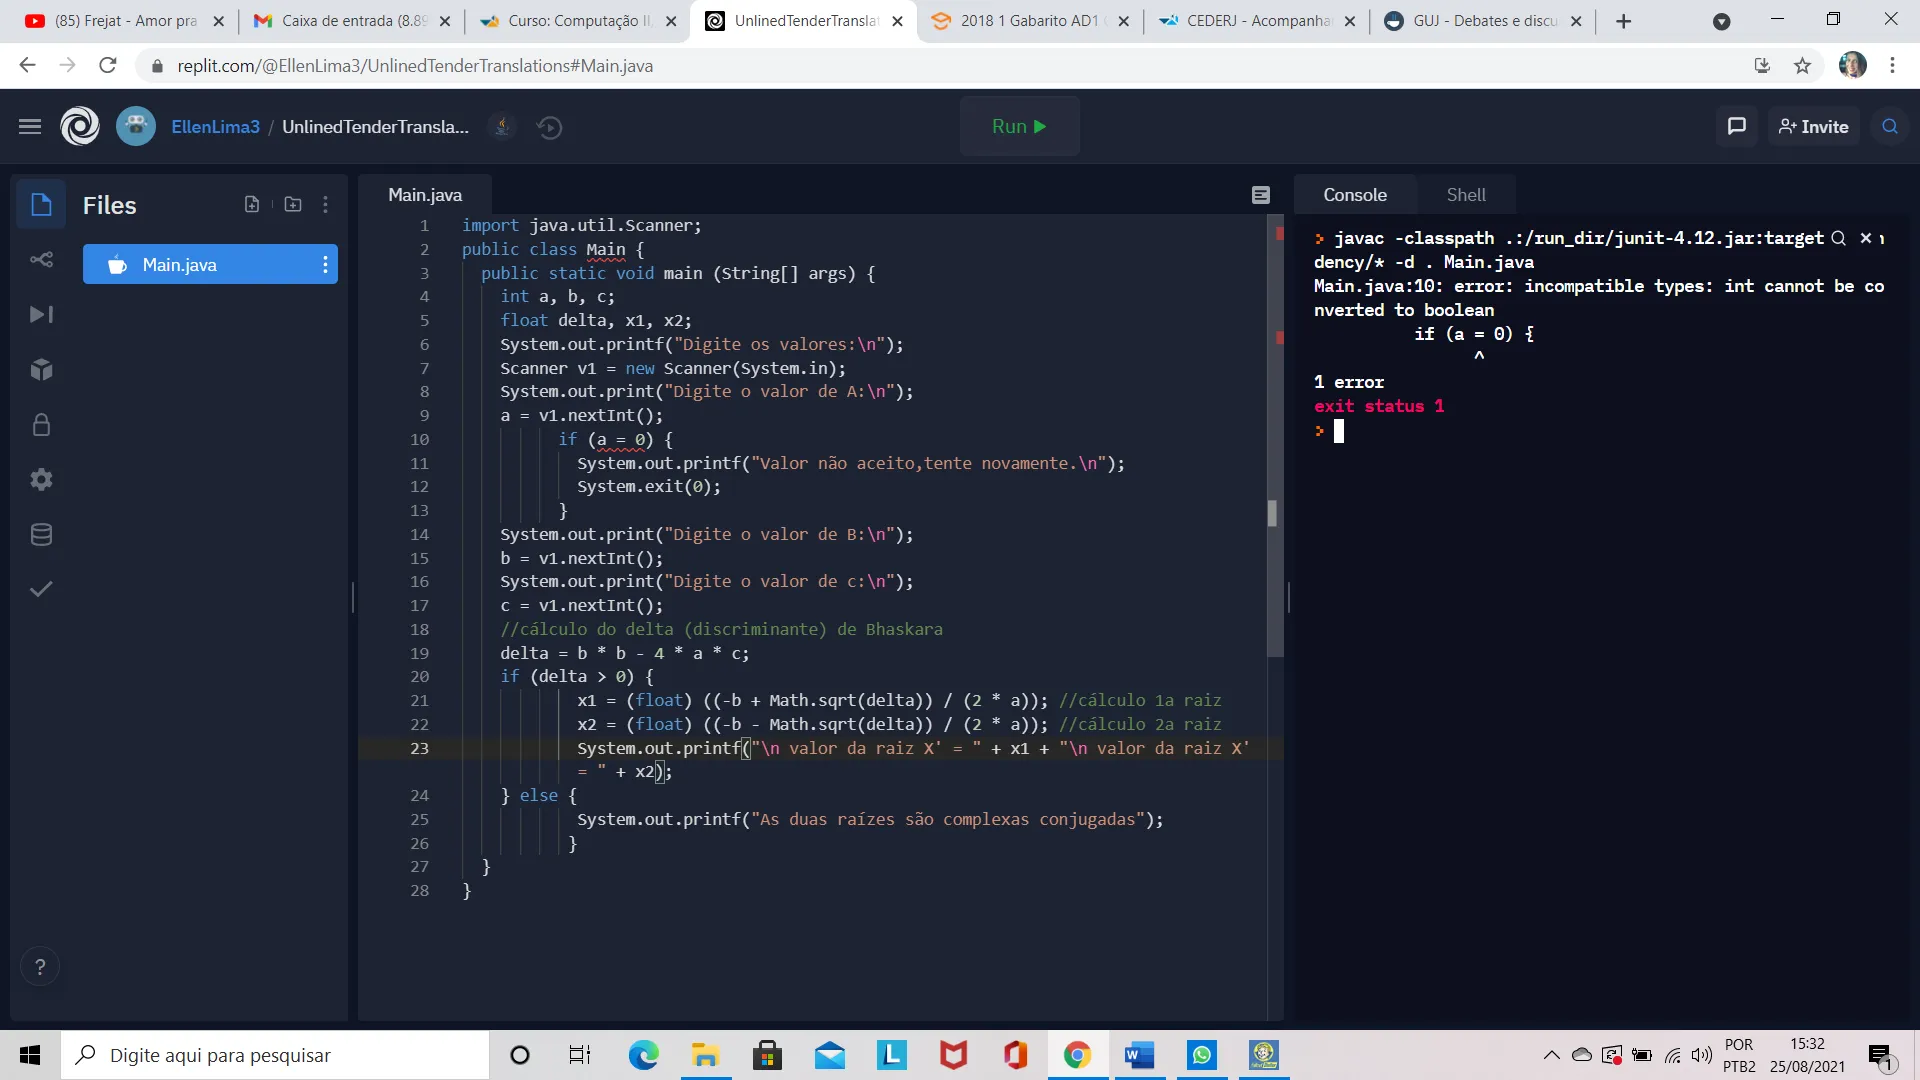This screenshot has width=1920, height=1080.
Task: Open EllenLima3 user link
Action: 215,127
